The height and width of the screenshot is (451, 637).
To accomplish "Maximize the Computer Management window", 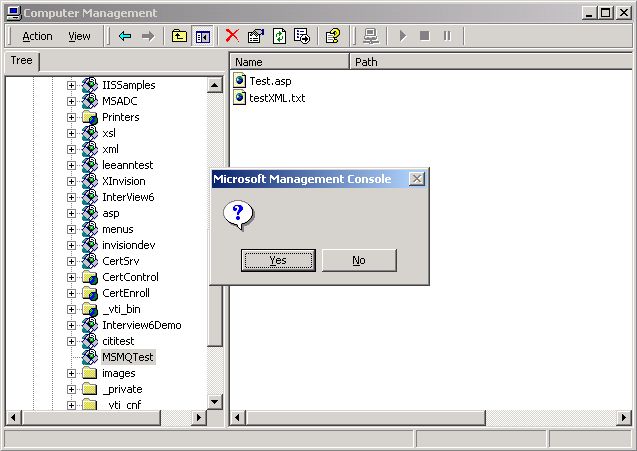I will point(605,13).
